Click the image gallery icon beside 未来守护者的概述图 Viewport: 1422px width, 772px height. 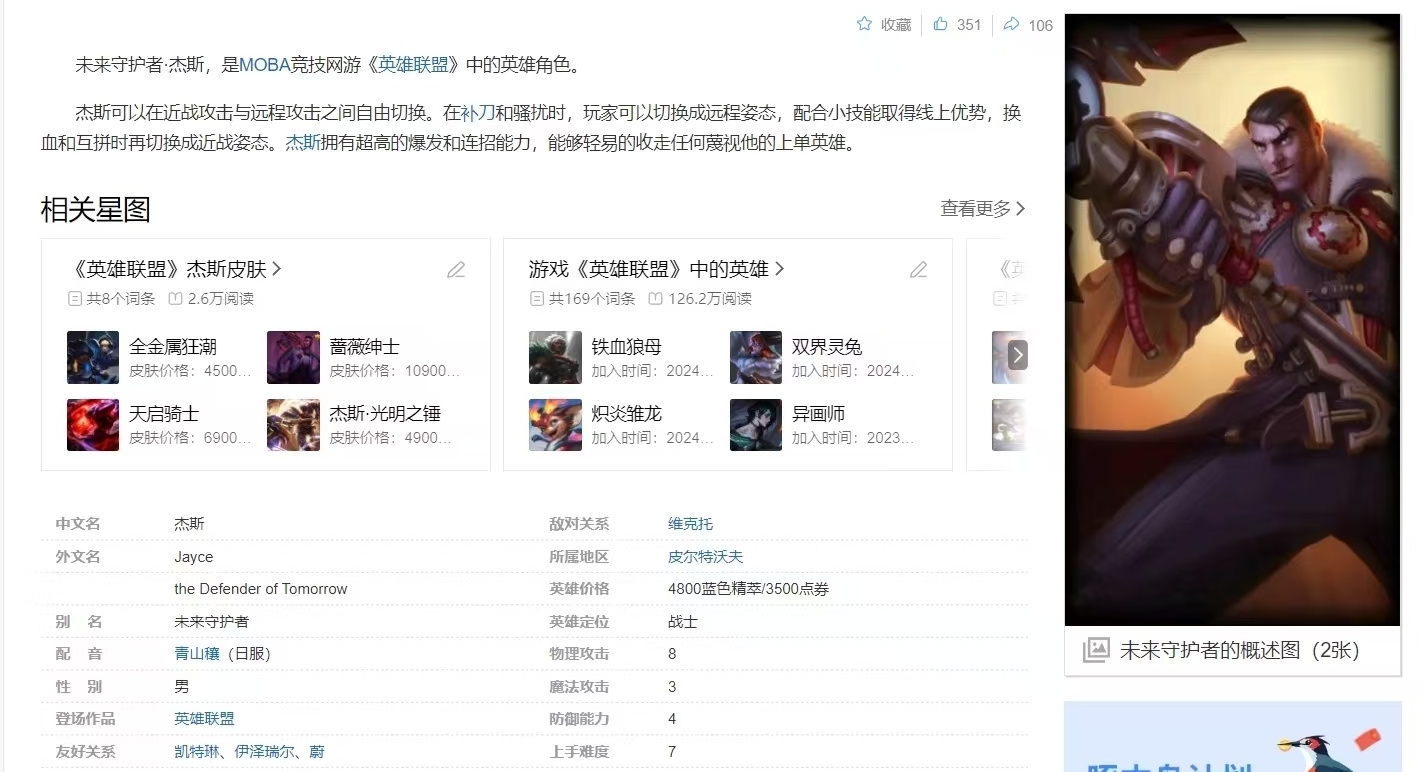pyautogui.click(x=1096, y=650)
